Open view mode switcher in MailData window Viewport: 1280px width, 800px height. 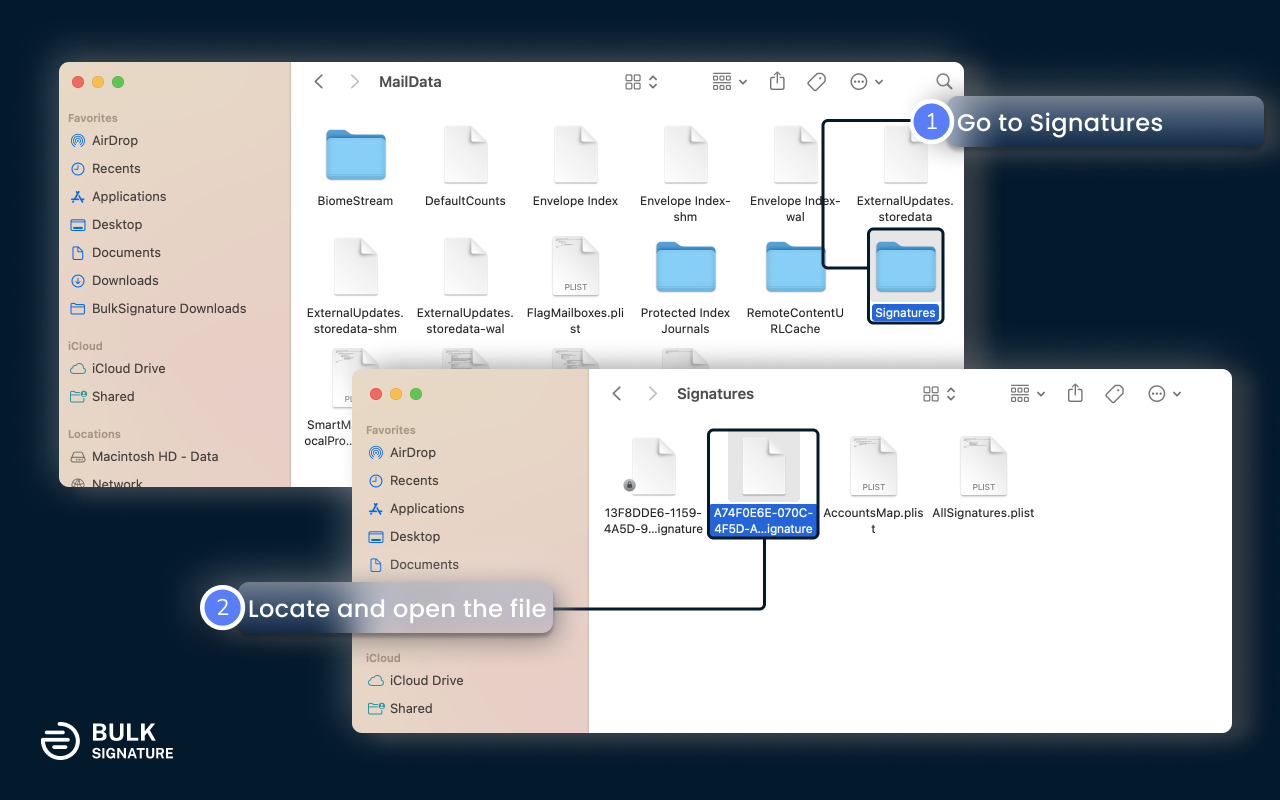click(641, 82)
